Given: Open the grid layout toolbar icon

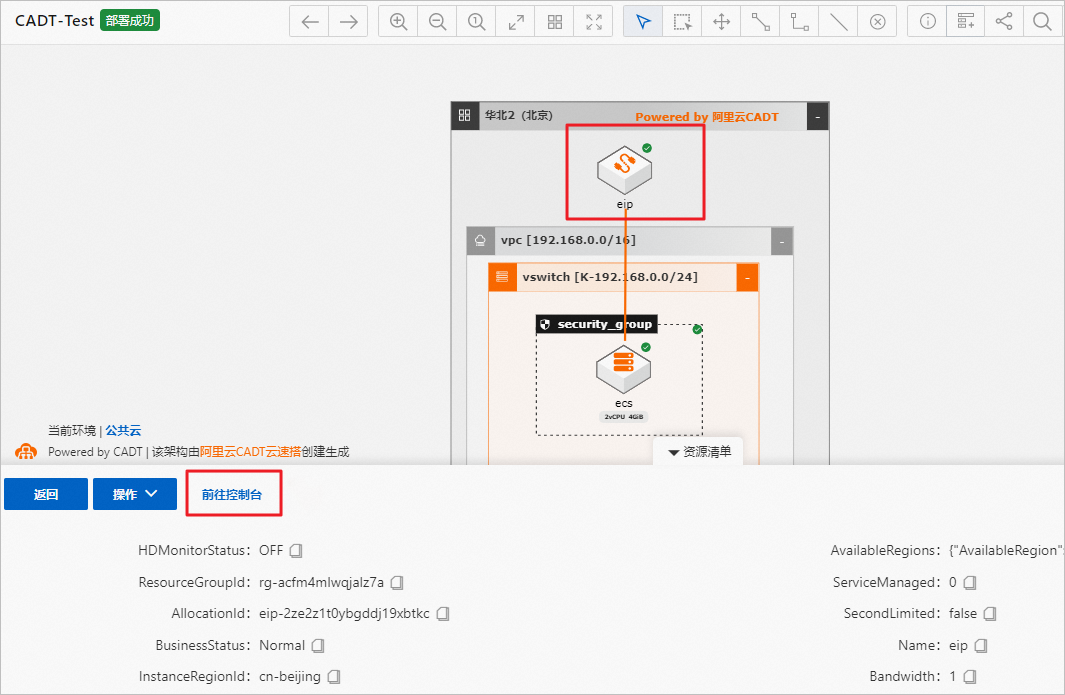Looking at the screenshot, I should tap(555, 22).
